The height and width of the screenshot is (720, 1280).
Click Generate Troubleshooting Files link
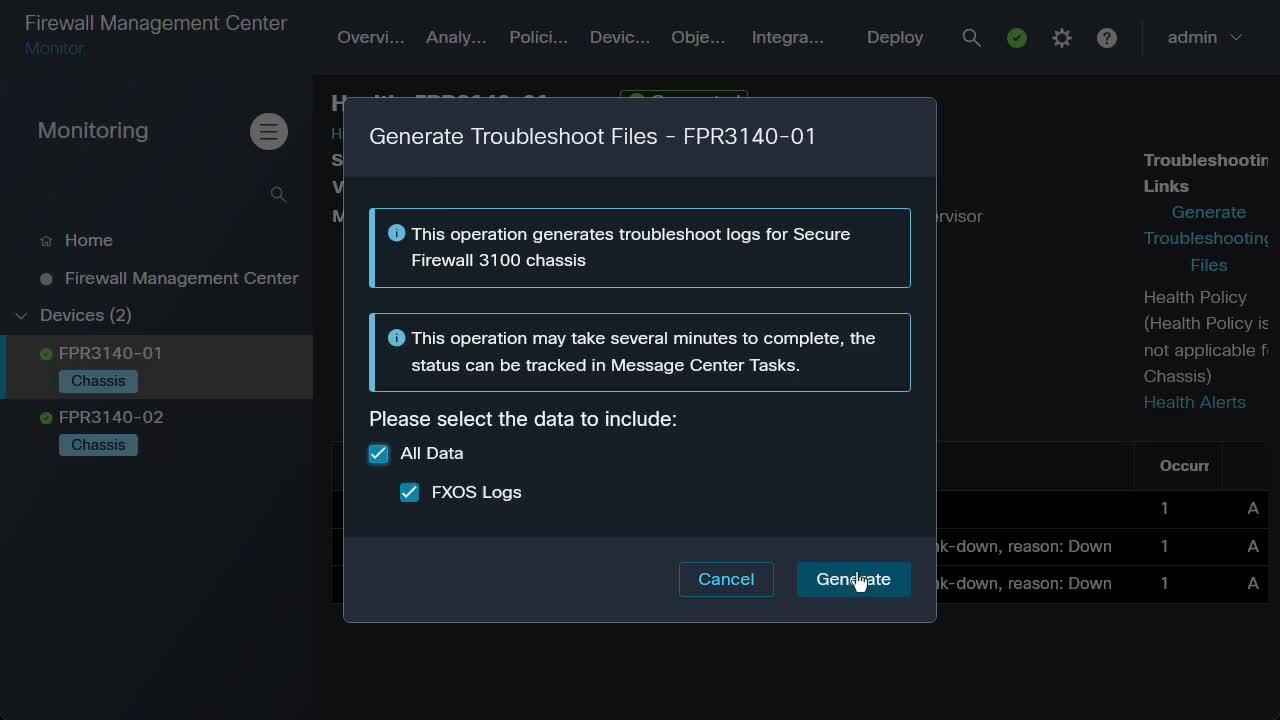1206,238
